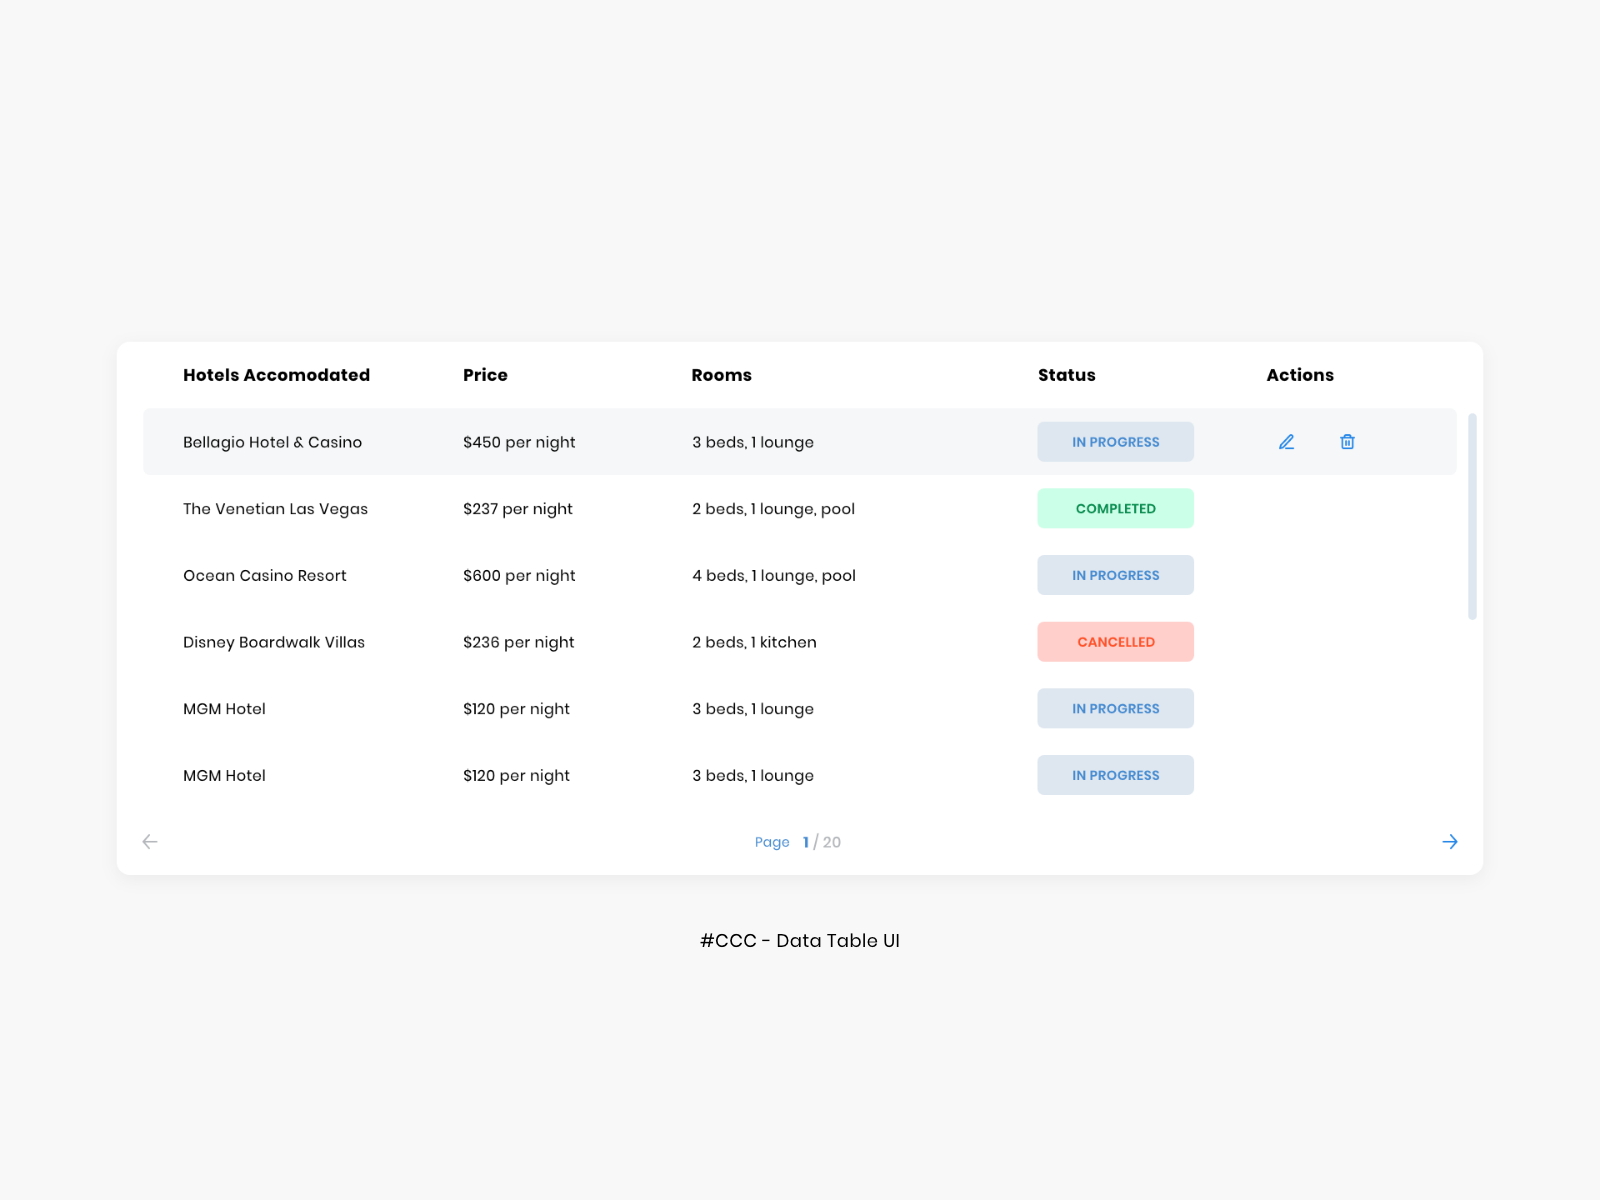Select the edit pencil icon for Bellagio Hotel
The height and width of the screenshot is (1200, 1600).
(1286, 441)
